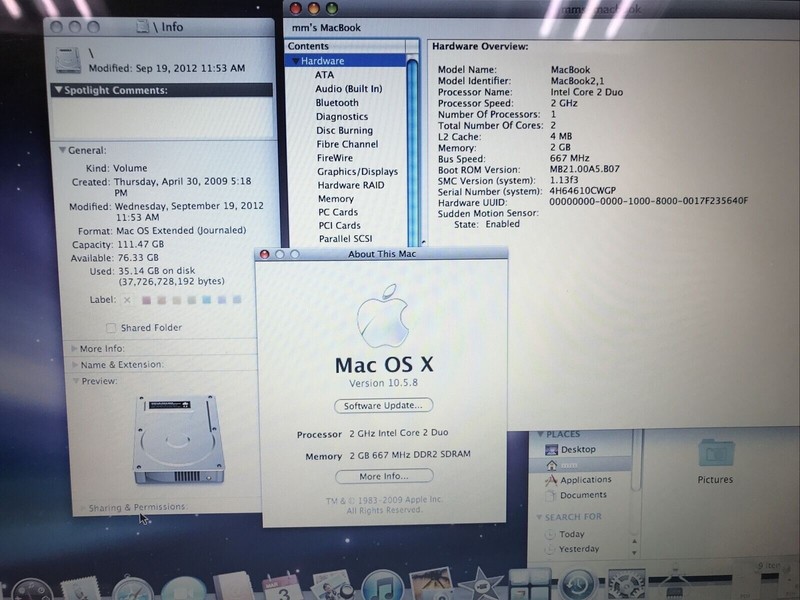Viewport: 800px width, 600px height.
Task: Choose the blue label color
Action: (207, 299)
